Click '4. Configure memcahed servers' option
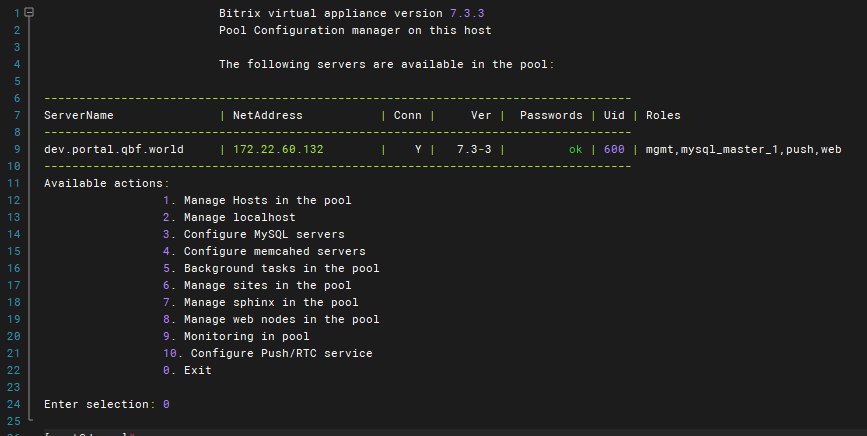867x436 pixels. [264, 251]
